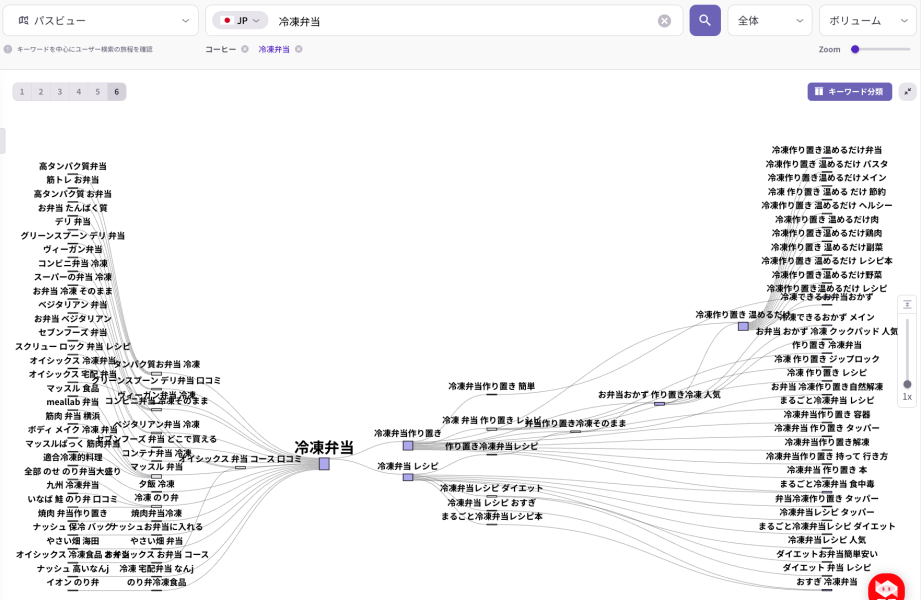Open the JP country selector
This screenshot has width=921, height=600.
click(x=240, y=21)
